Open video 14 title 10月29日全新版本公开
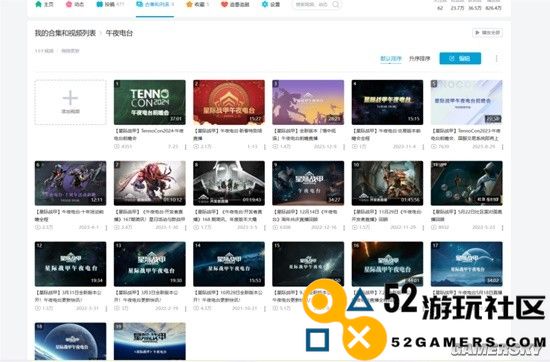The height and width of the screenshot is (362, 550). [x=228, y=296]
